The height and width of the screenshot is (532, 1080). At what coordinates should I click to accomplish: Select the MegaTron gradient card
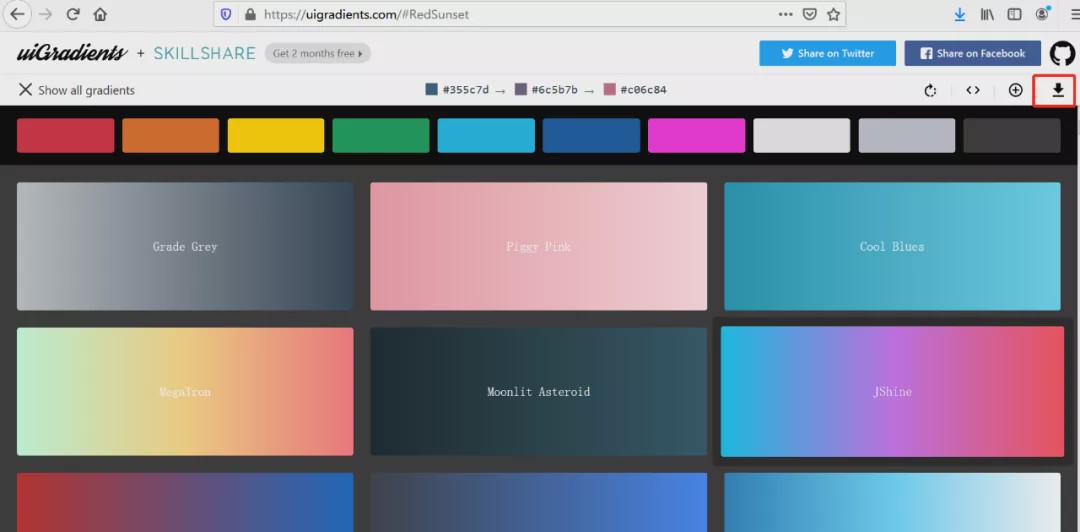(x=185, y=391)
